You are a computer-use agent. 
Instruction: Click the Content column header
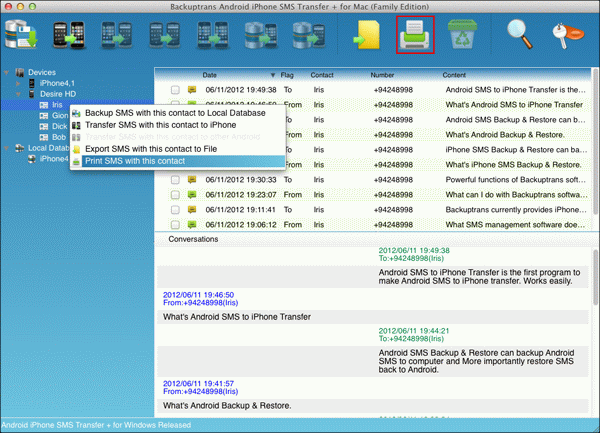coord(454,75)
